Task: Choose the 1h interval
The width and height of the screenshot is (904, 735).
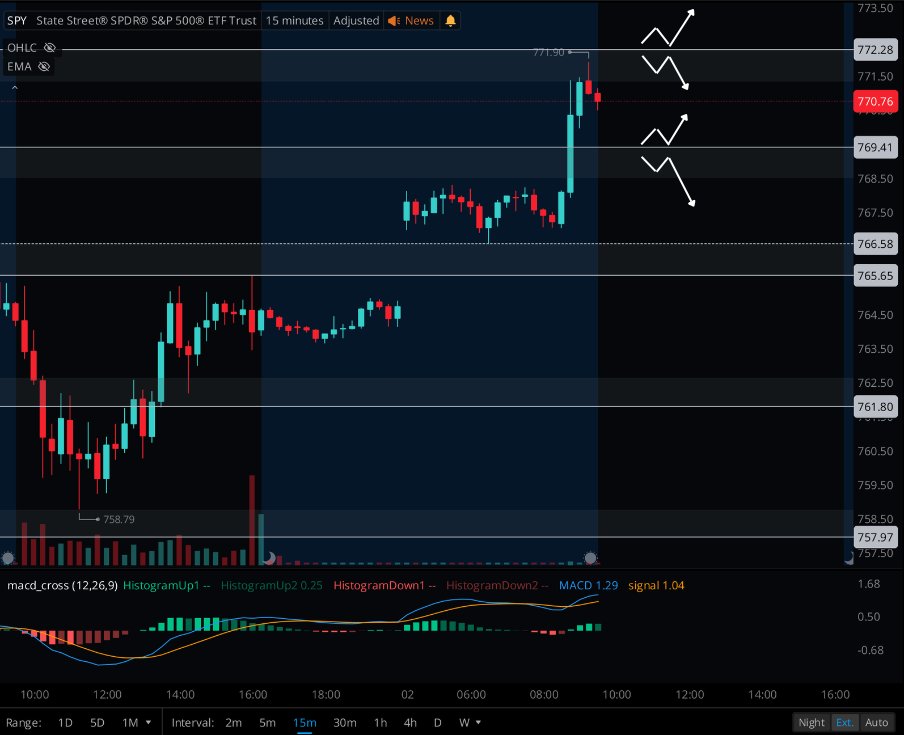Action: [381, 722]
